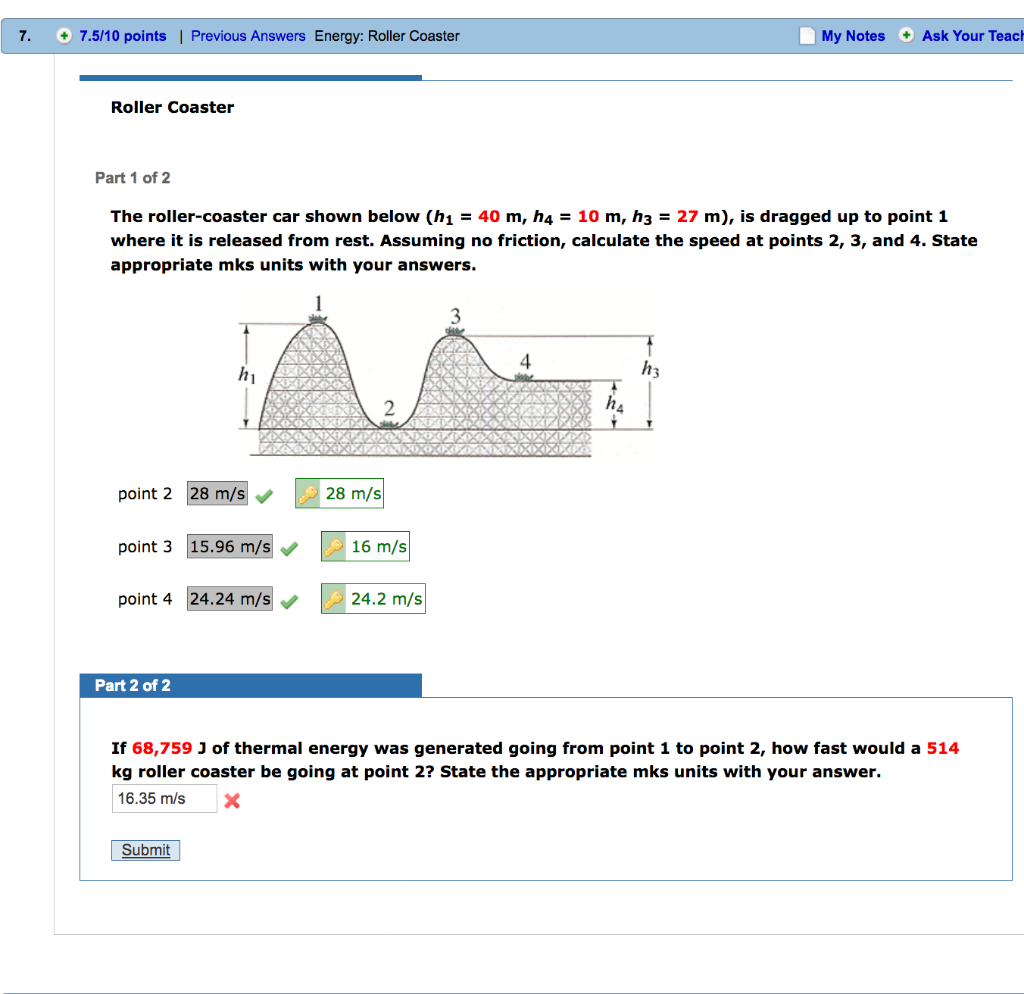Click the point 3 answer field 15.96 m/s

coord(230,547)
